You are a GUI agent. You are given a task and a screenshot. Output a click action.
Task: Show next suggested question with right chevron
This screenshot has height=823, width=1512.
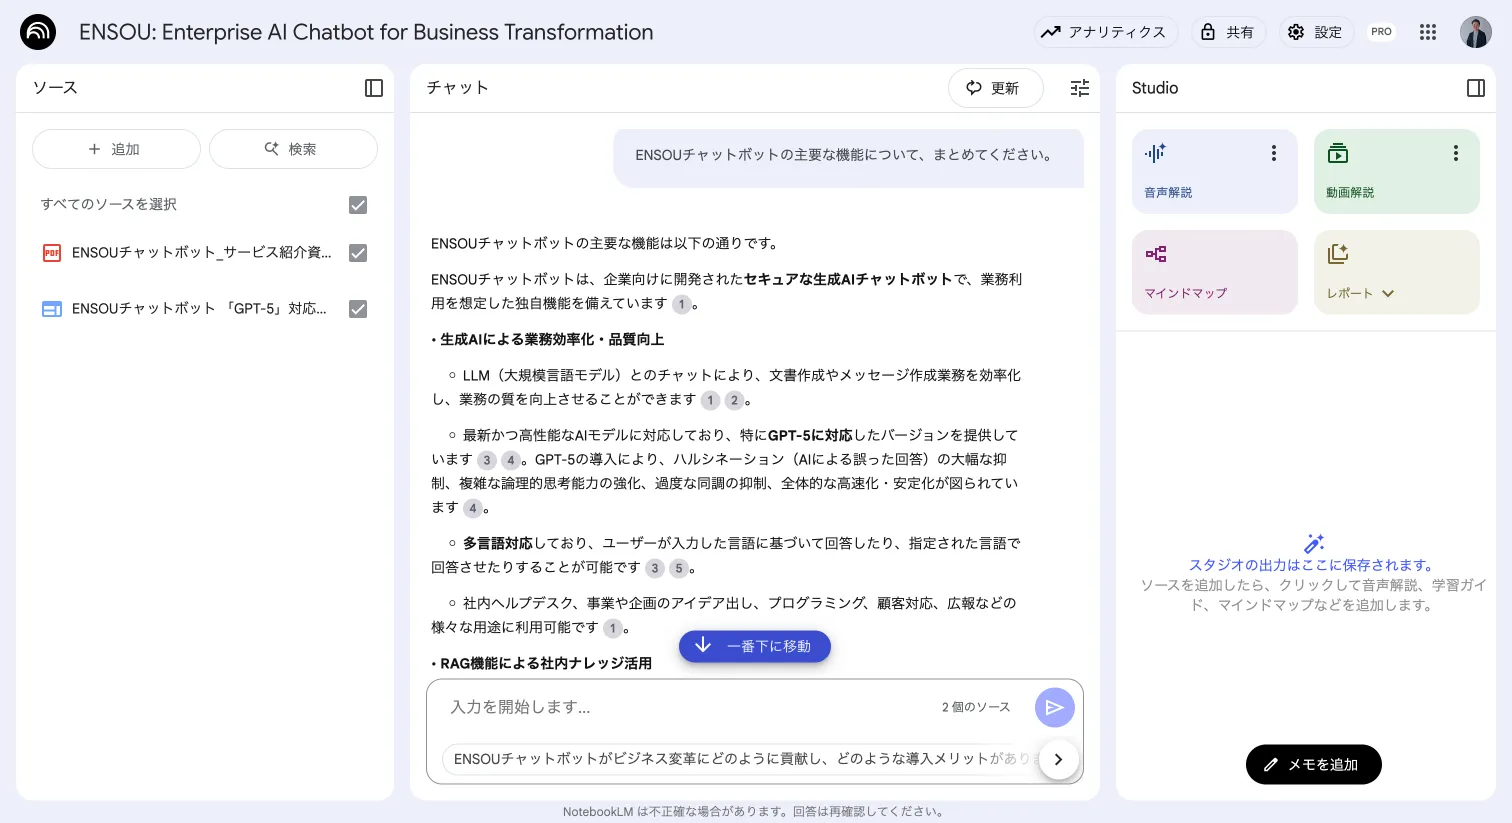(x=1058, y=759)
